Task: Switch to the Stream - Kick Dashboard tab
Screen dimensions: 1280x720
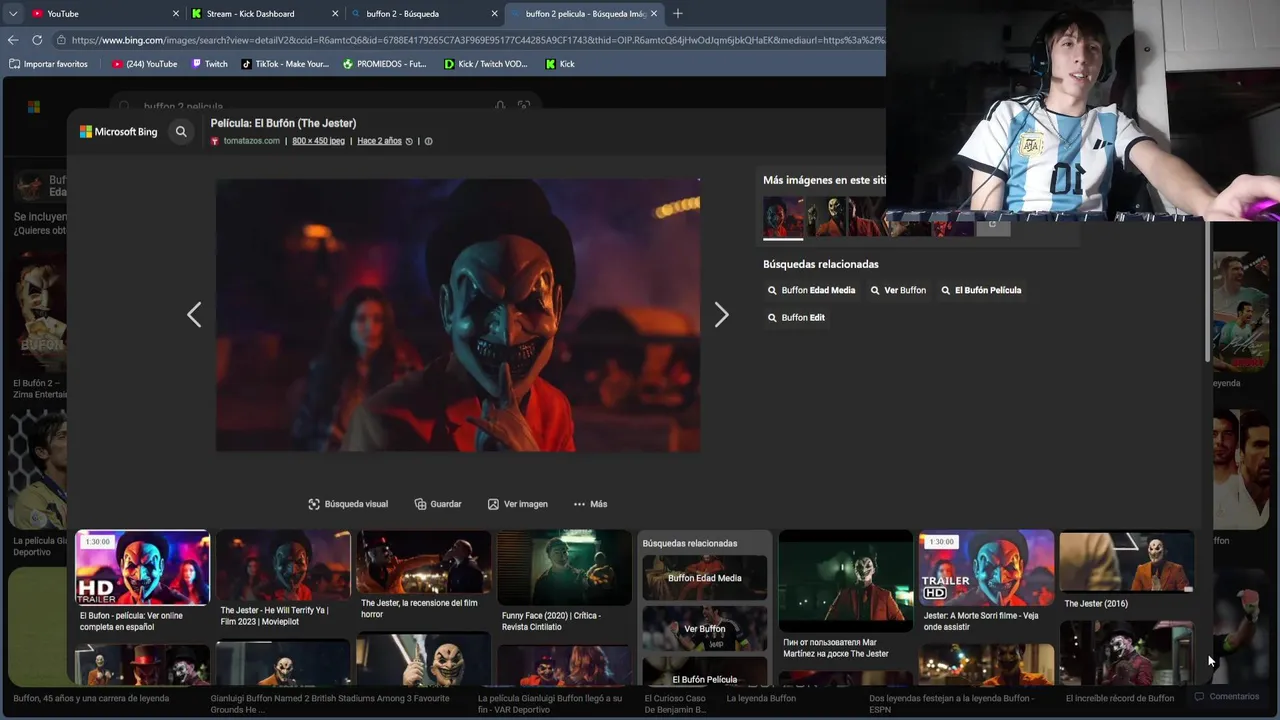Action: (264, 14)
